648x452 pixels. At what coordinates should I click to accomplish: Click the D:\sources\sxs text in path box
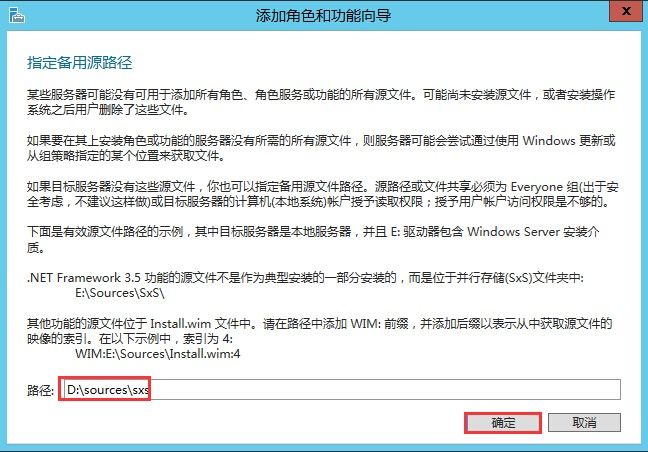pyautogui.click(x=108, y=390)
